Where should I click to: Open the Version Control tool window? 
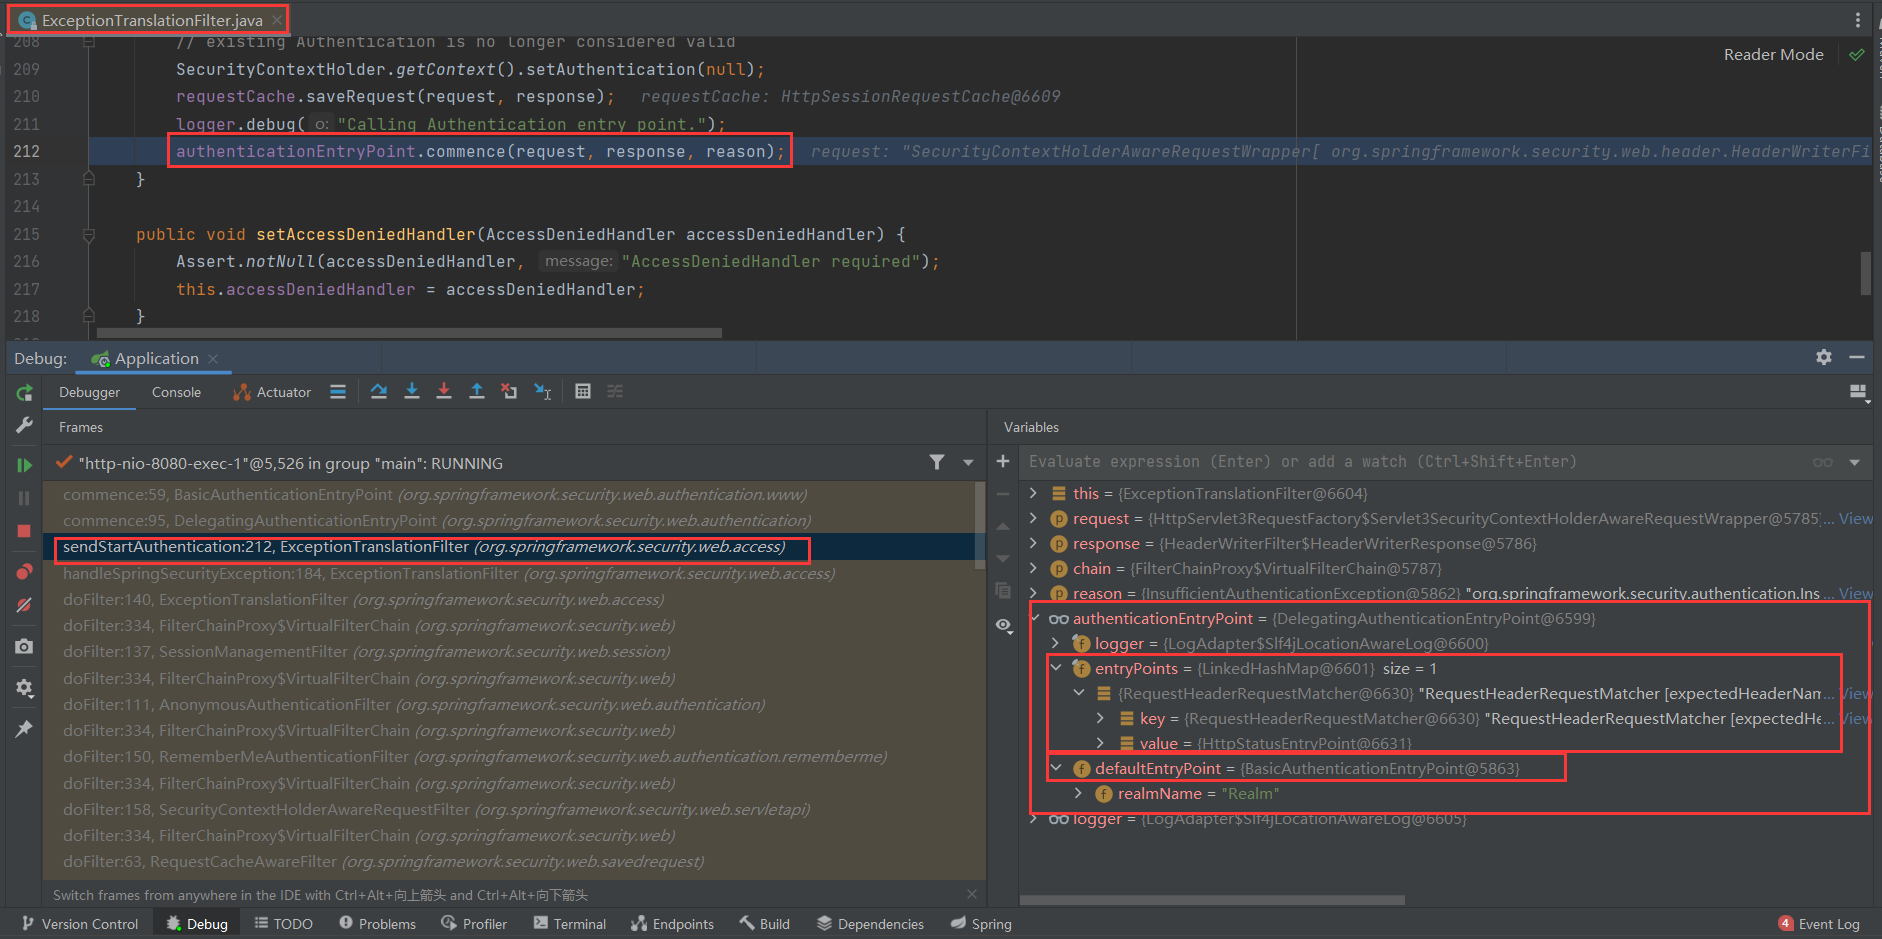point(80,924)
